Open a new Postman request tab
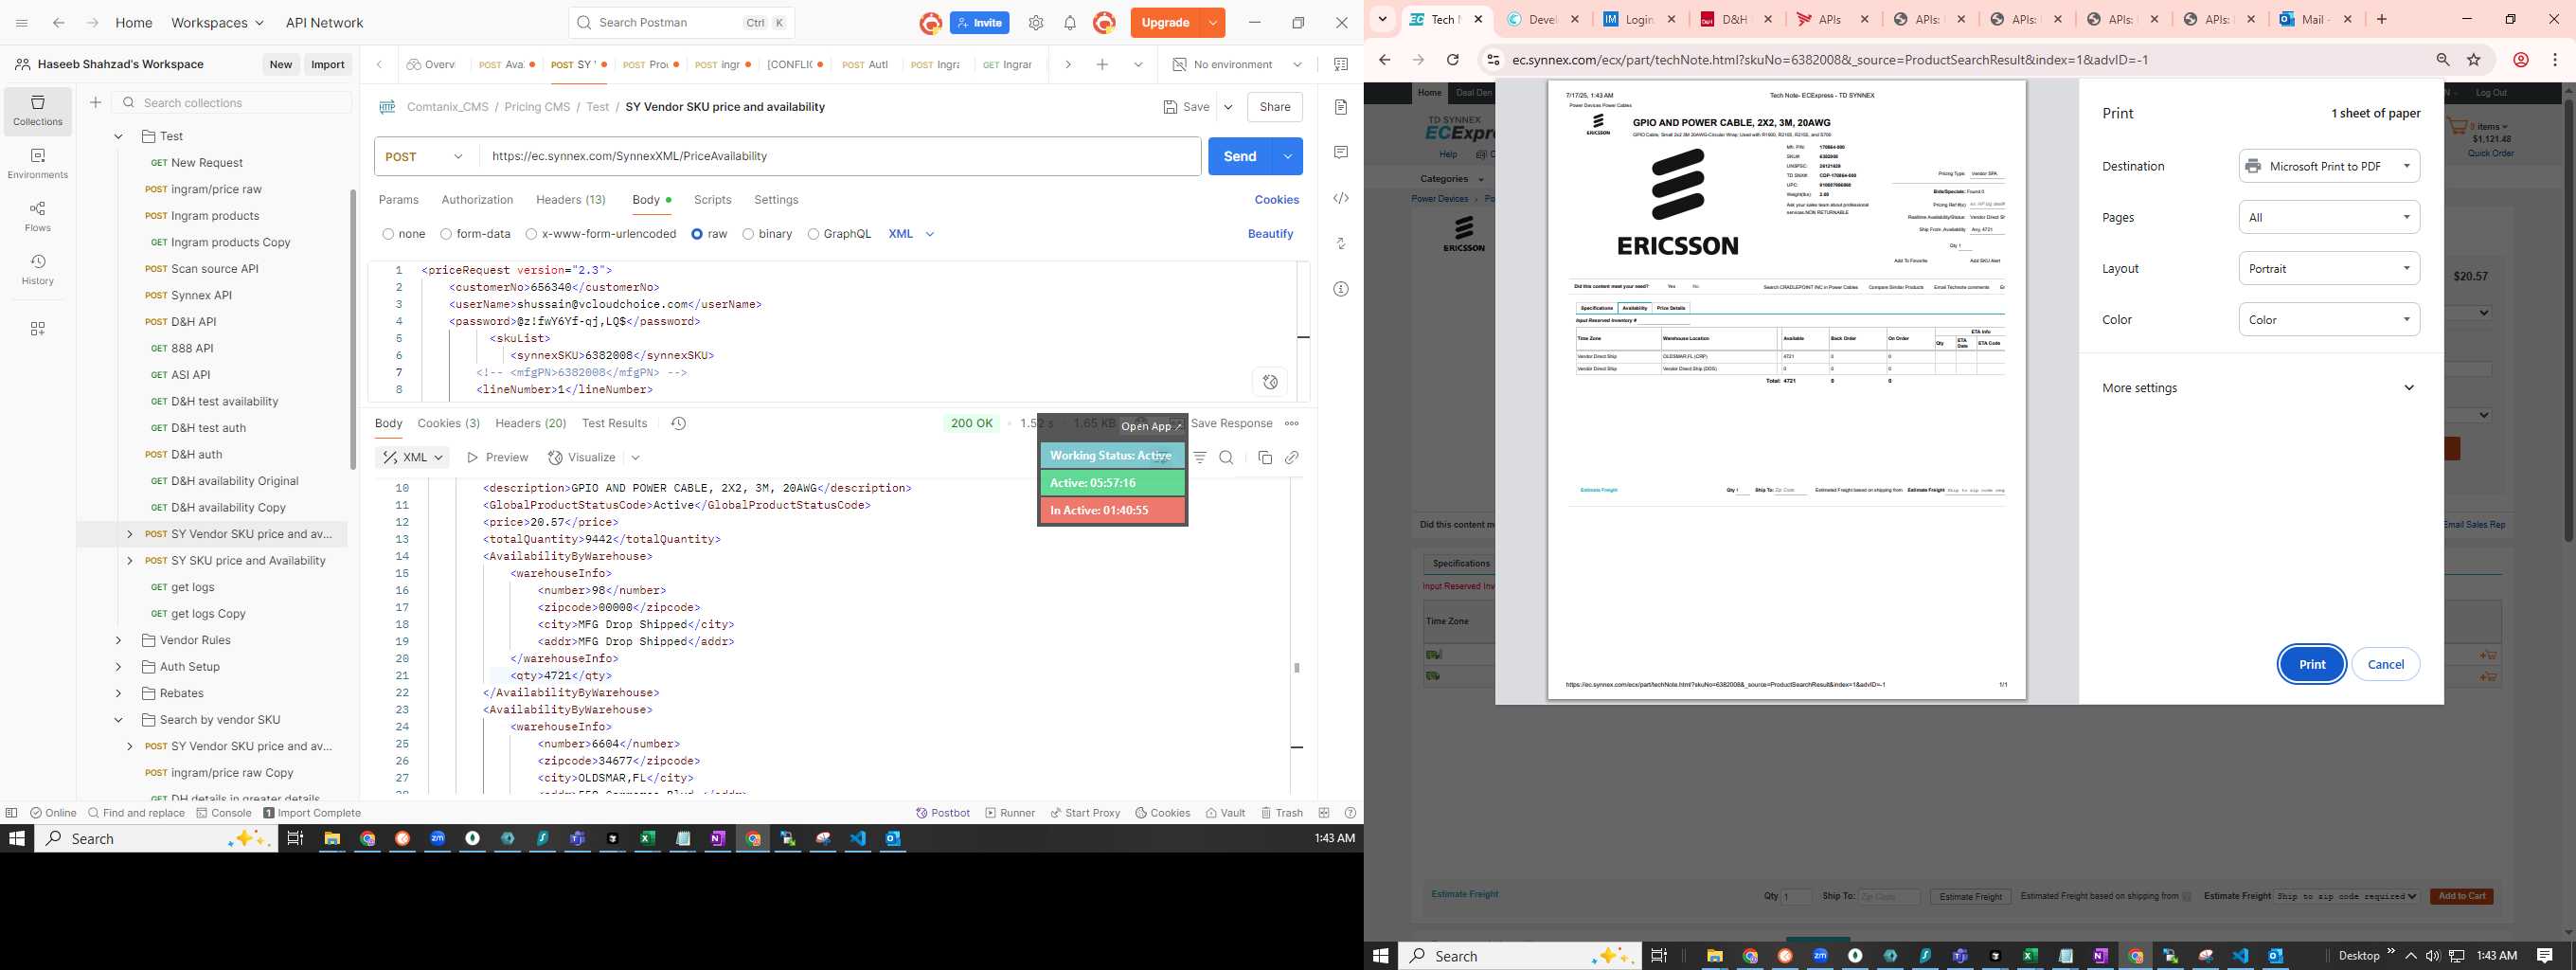This screenshot has height=970, width=2576. [x=1102, y=64]
